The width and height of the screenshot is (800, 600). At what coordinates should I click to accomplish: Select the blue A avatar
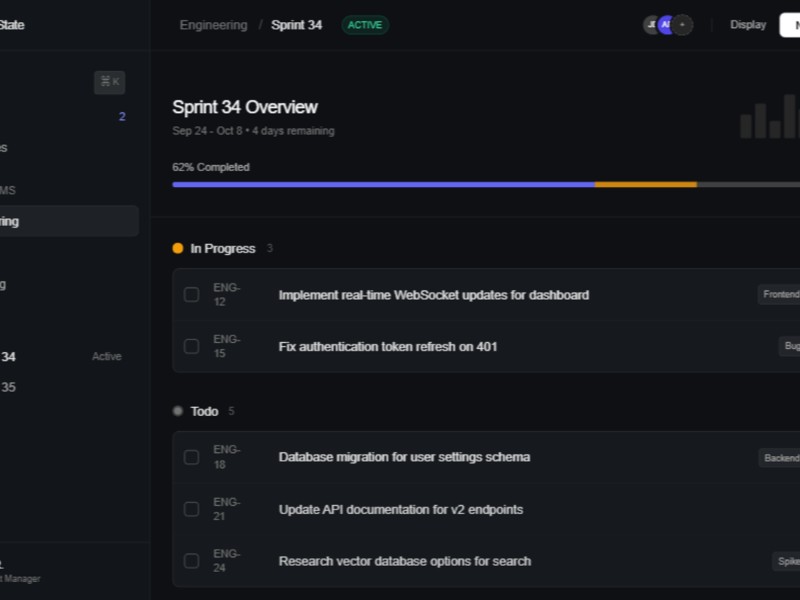pyautogui.click(x=668, y=25)
